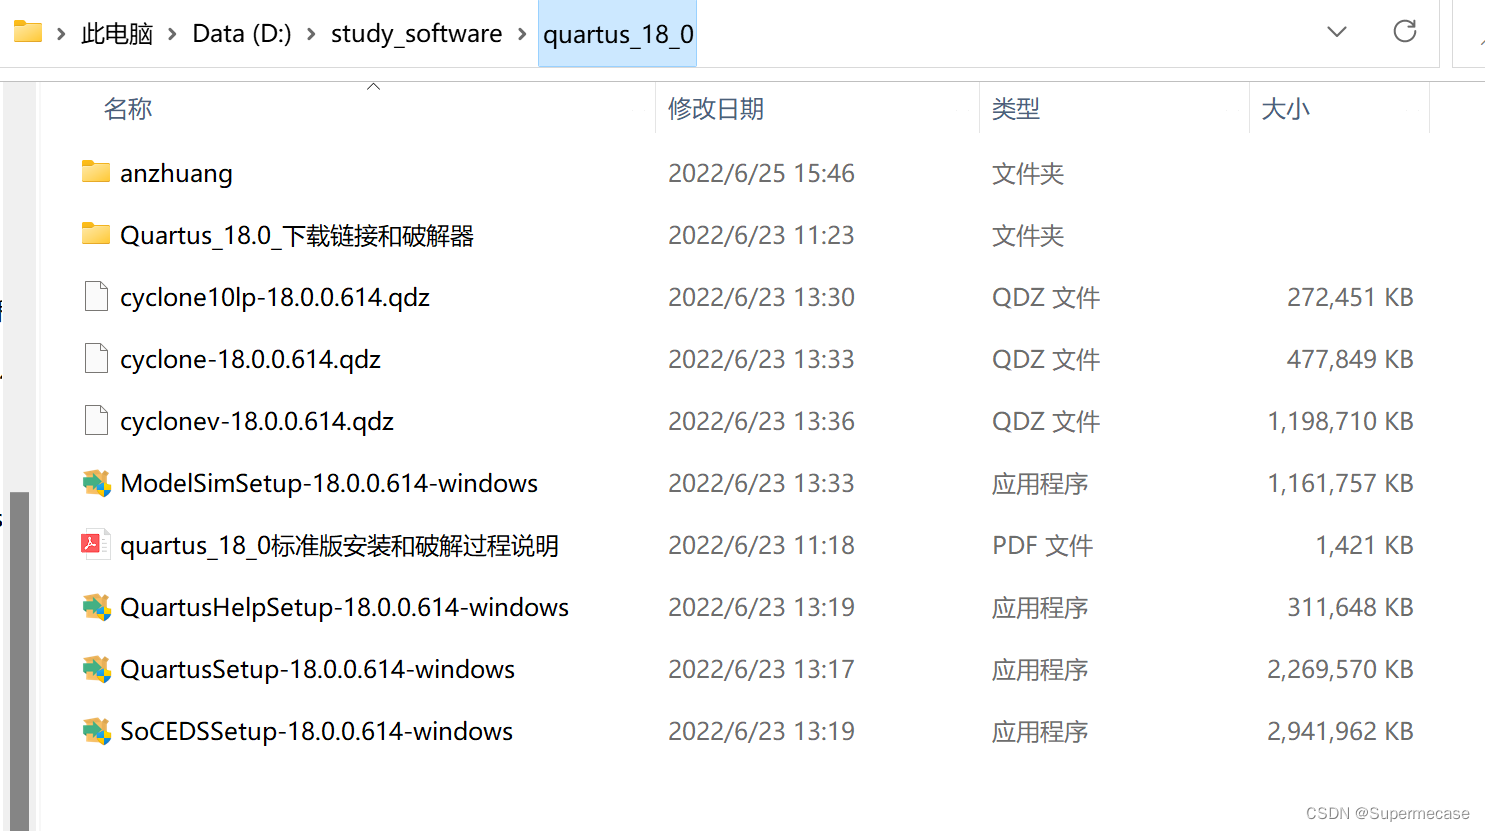Screen dimensions: 1485x831
Task: Toggle the sort direction arrow above 名称
Action: (374, 85)
